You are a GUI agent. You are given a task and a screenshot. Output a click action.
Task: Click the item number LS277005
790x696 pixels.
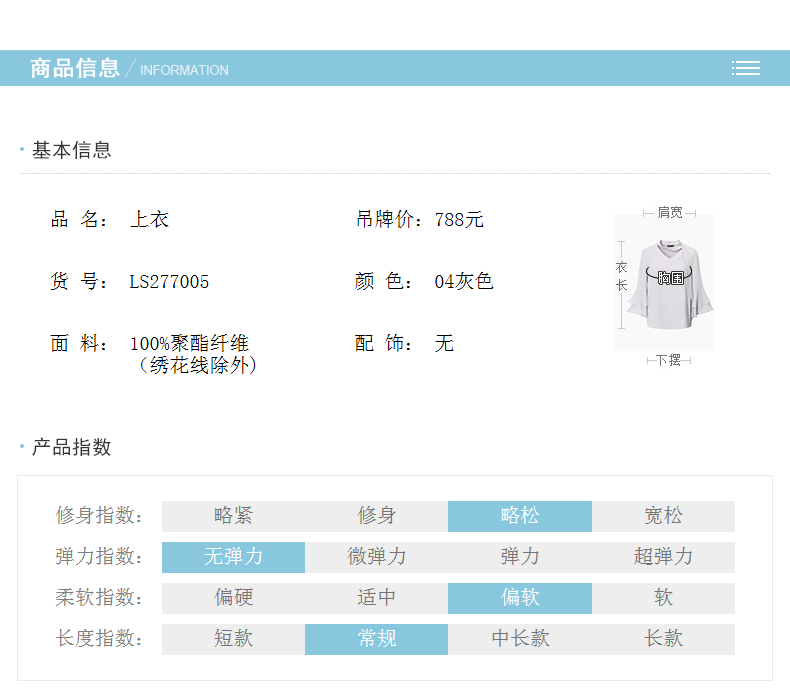(x=169, y=282)
